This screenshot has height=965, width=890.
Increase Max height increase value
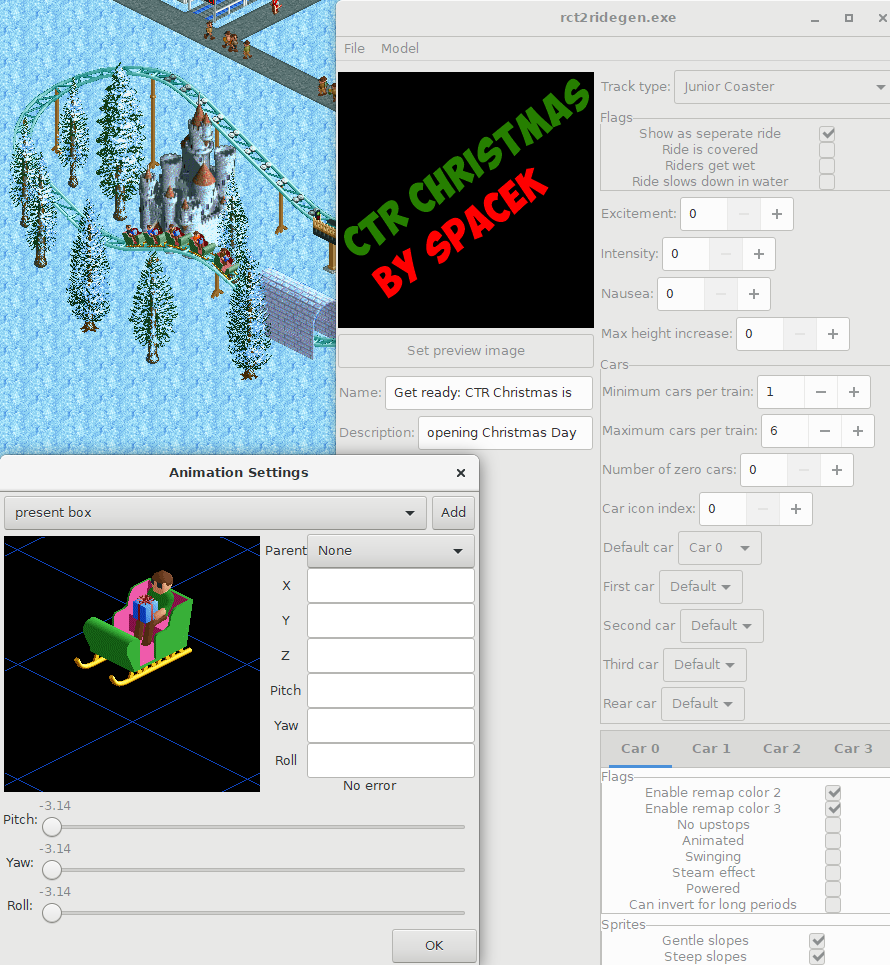[x=833, y=334]
